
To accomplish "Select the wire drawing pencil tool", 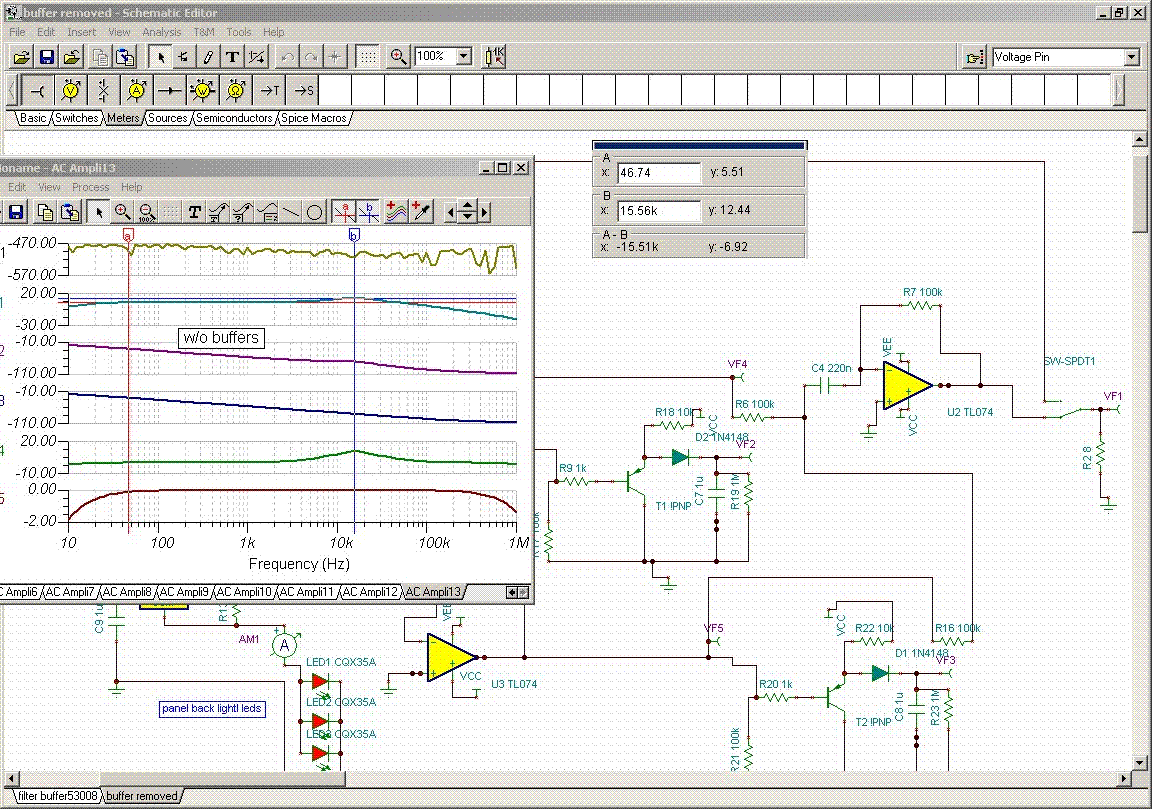I will pyautogui.click(x=208, y=57).
